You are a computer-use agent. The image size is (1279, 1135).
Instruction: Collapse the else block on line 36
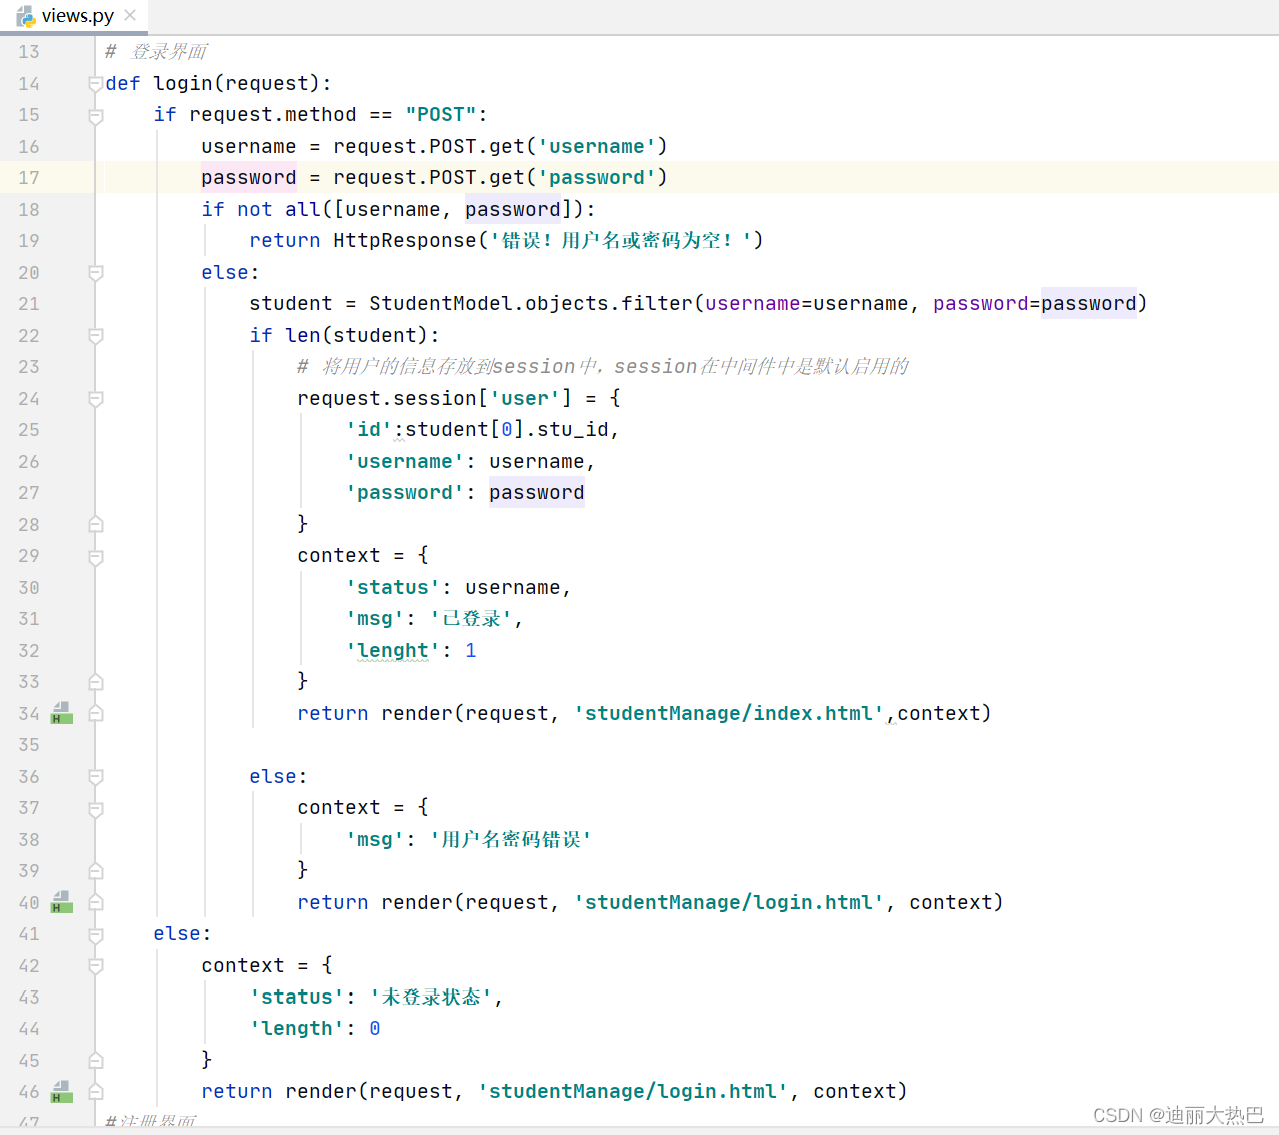point(96,776)
